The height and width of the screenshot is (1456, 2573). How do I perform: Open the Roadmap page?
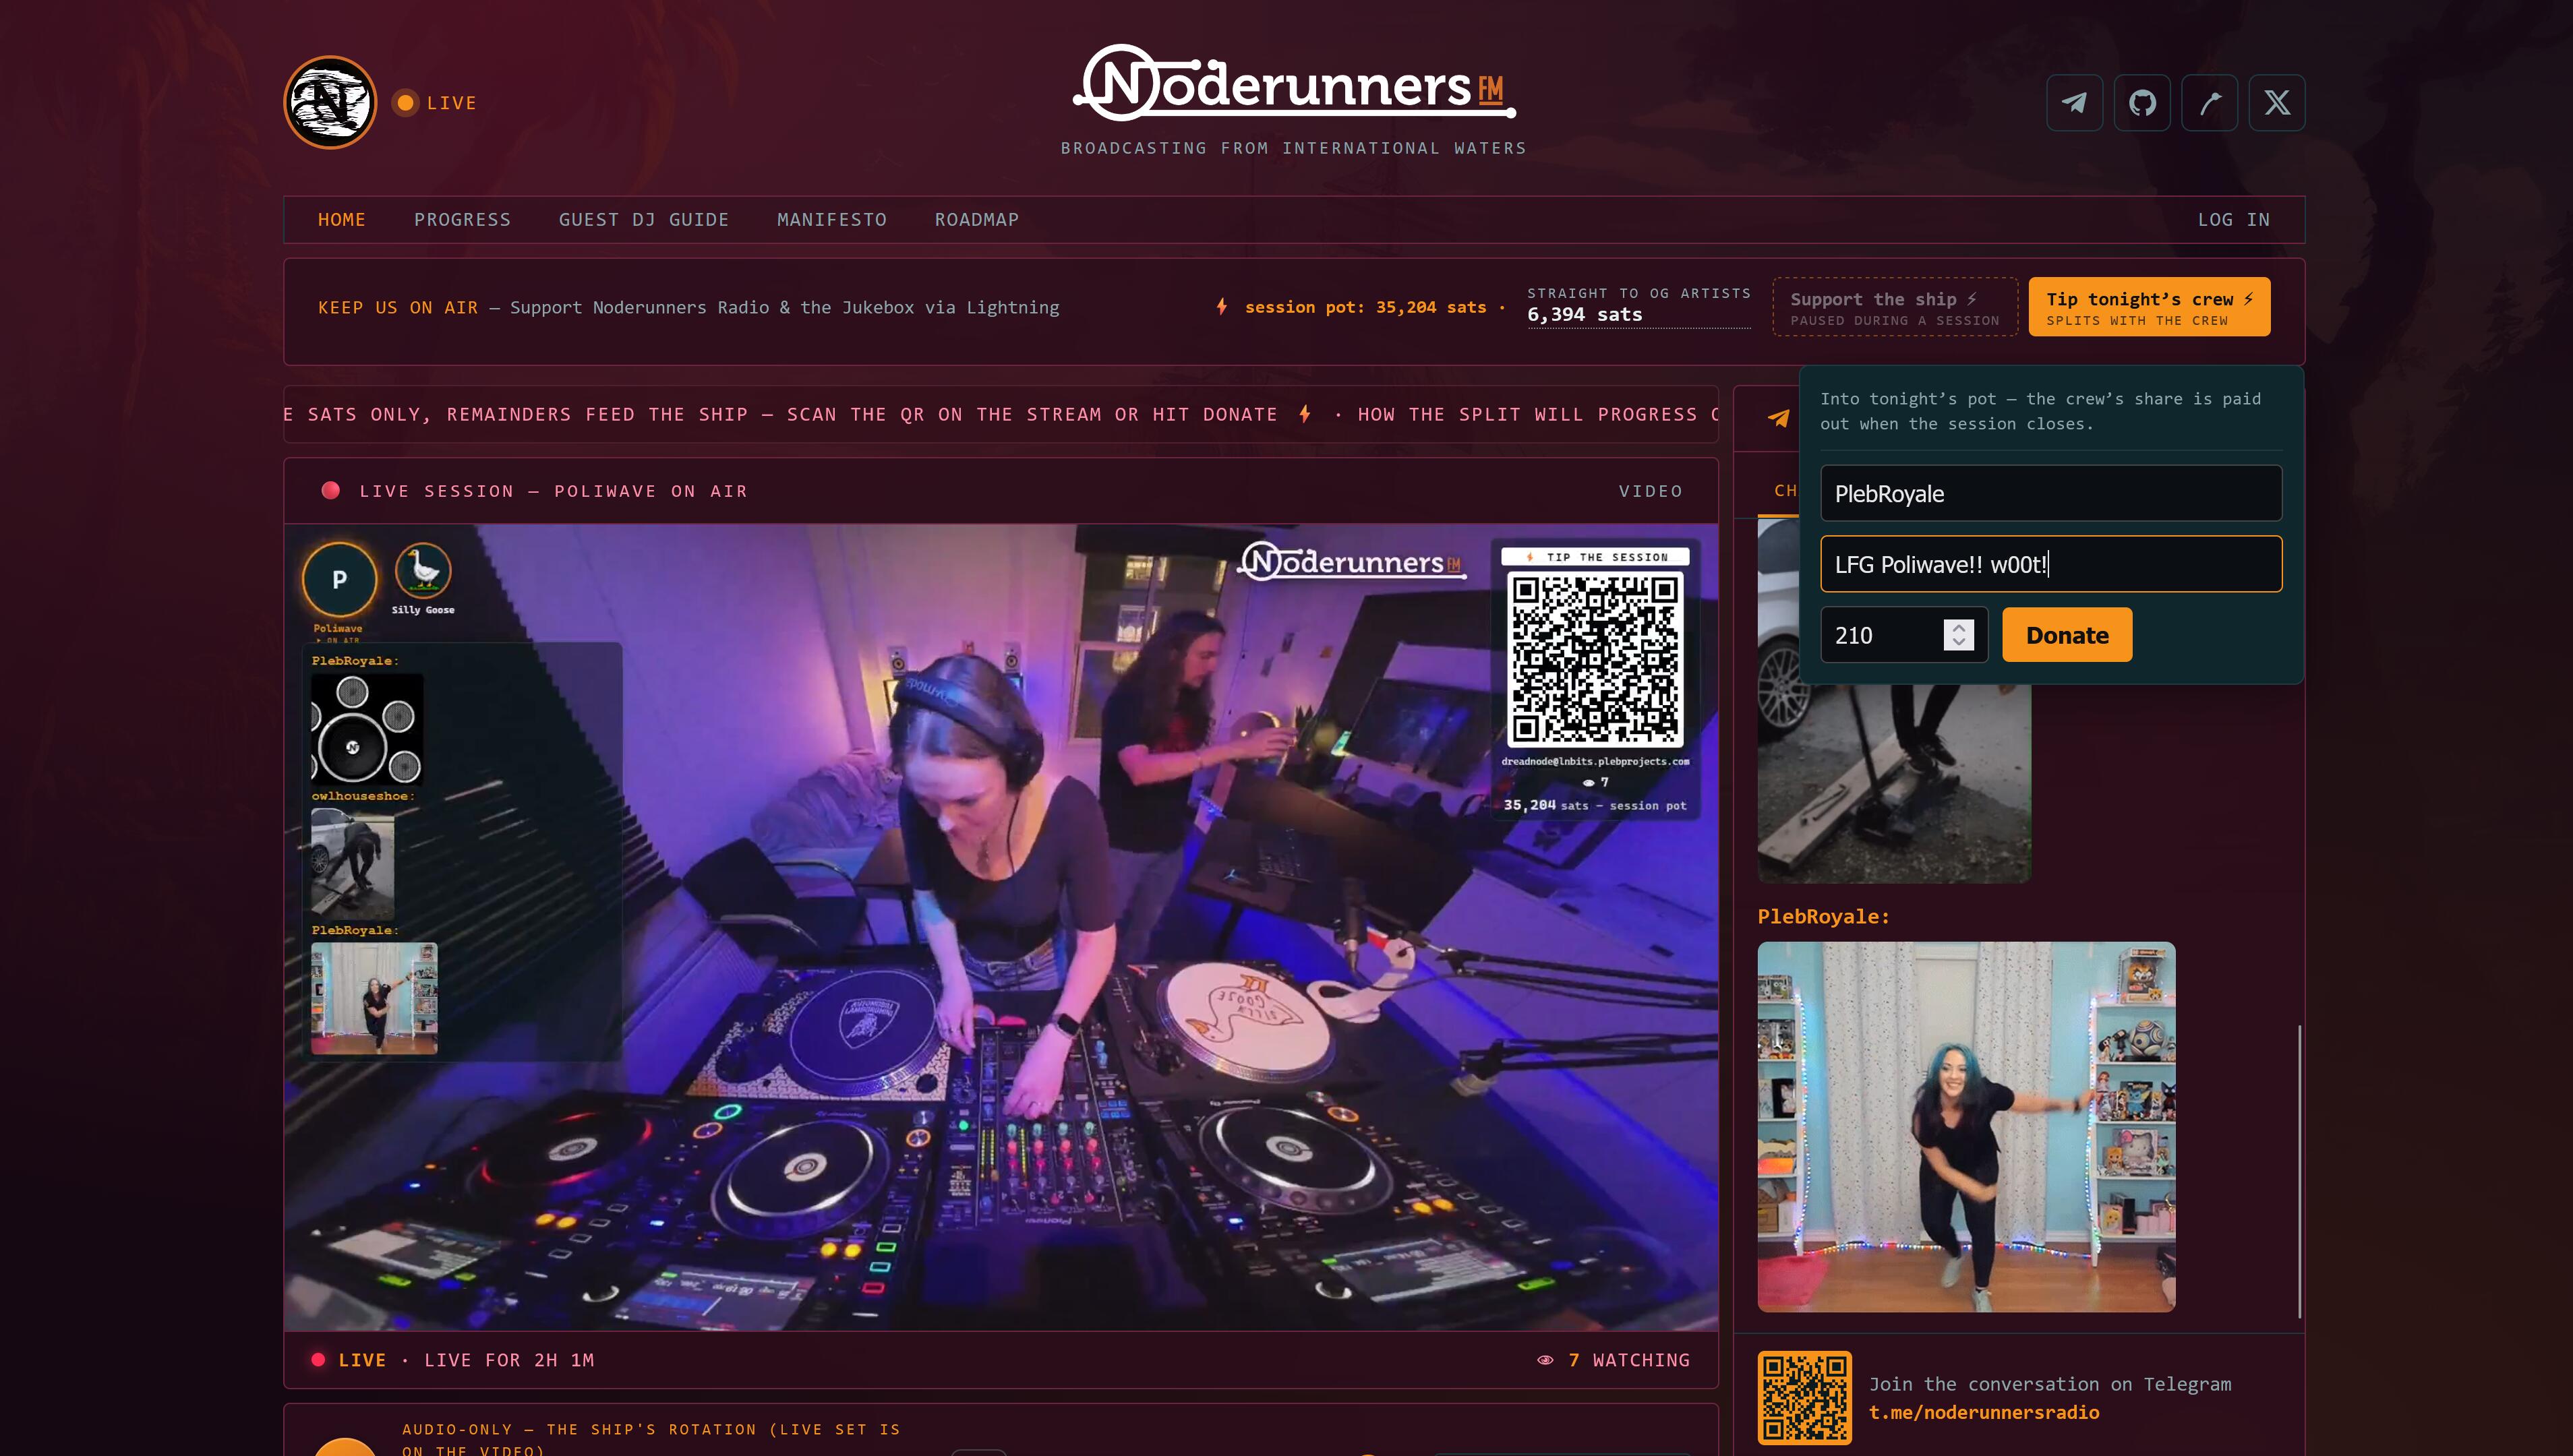(977, 219)
